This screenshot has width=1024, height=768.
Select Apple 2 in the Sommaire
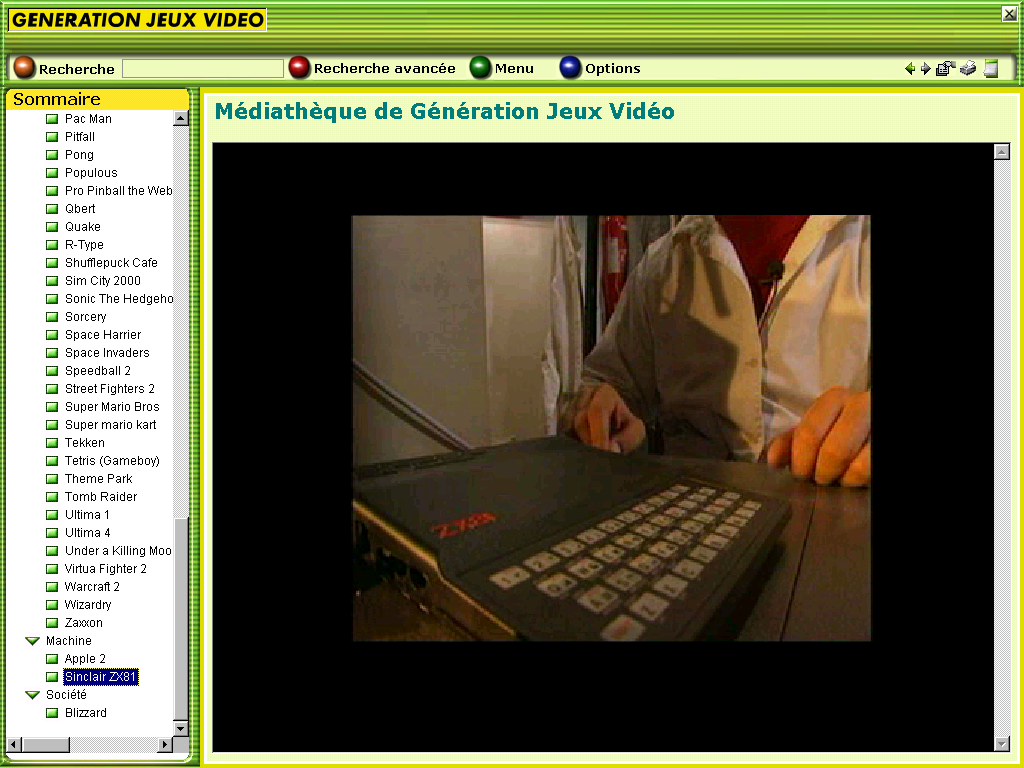point(85,659)
